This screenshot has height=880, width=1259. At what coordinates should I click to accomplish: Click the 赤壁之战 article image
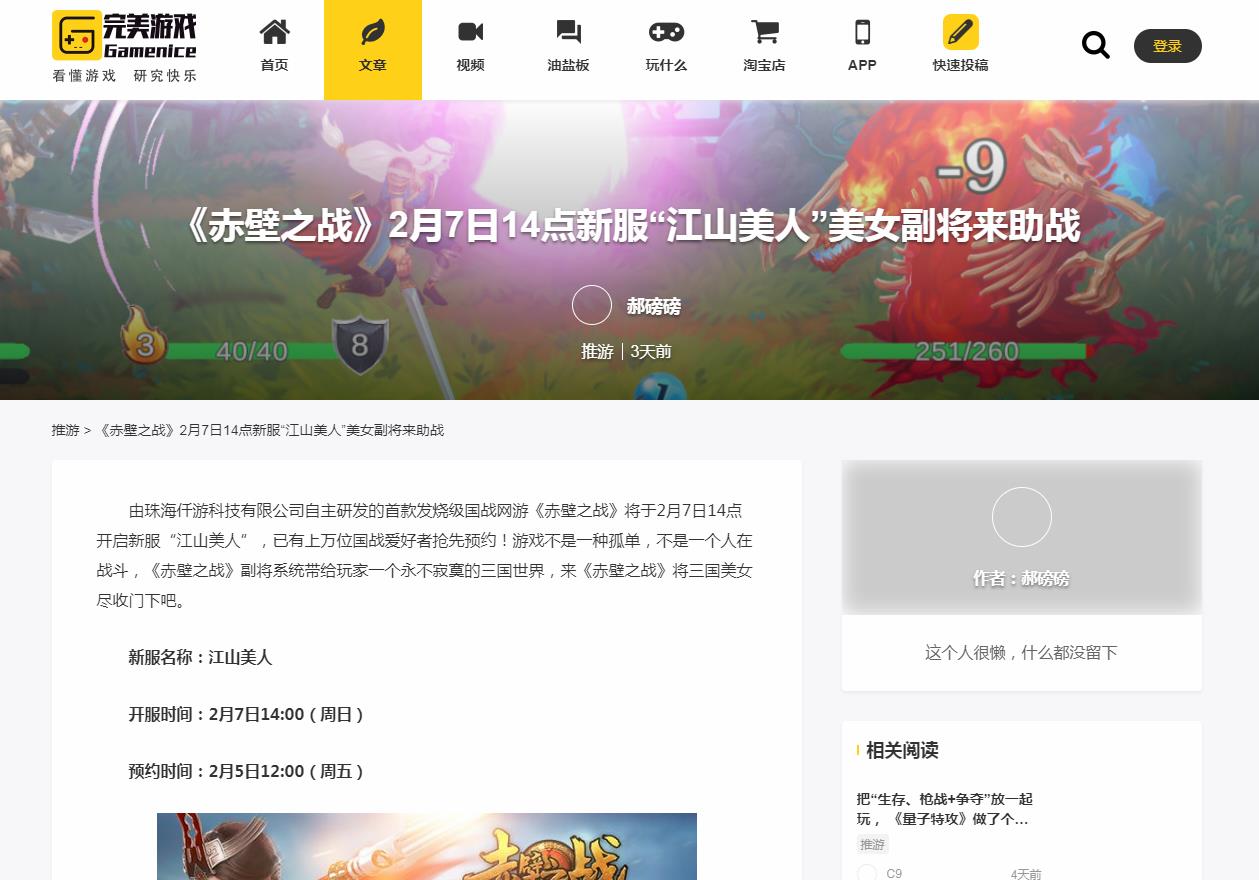coord(427,846)
